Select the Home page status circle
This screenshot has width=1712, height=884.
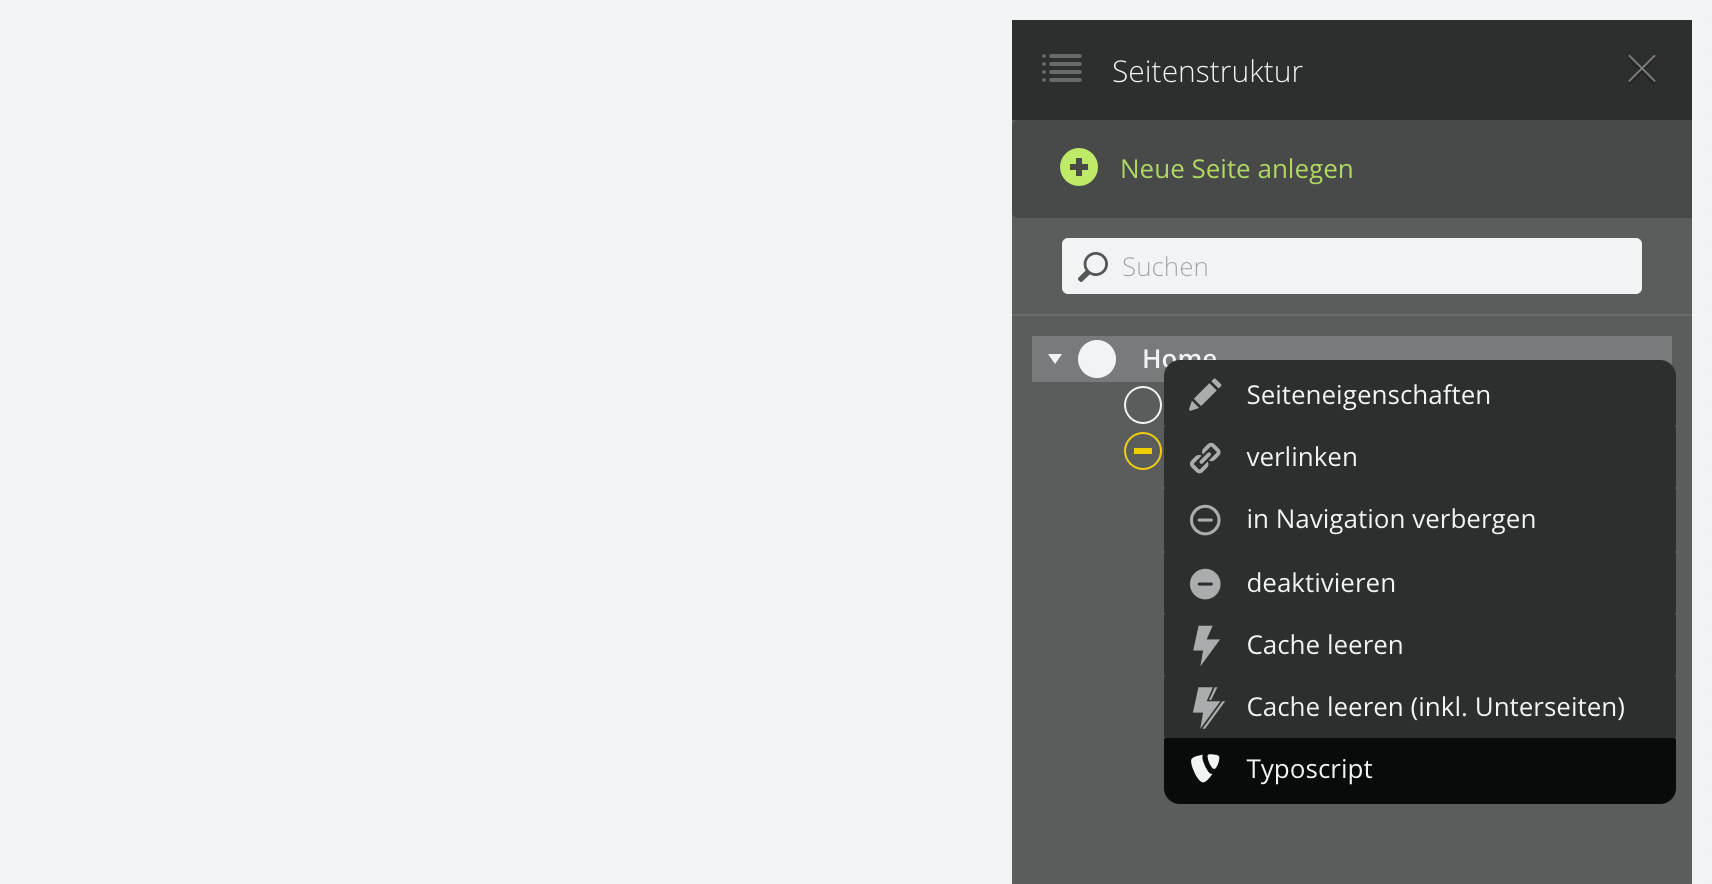[x=1097, y=359]
